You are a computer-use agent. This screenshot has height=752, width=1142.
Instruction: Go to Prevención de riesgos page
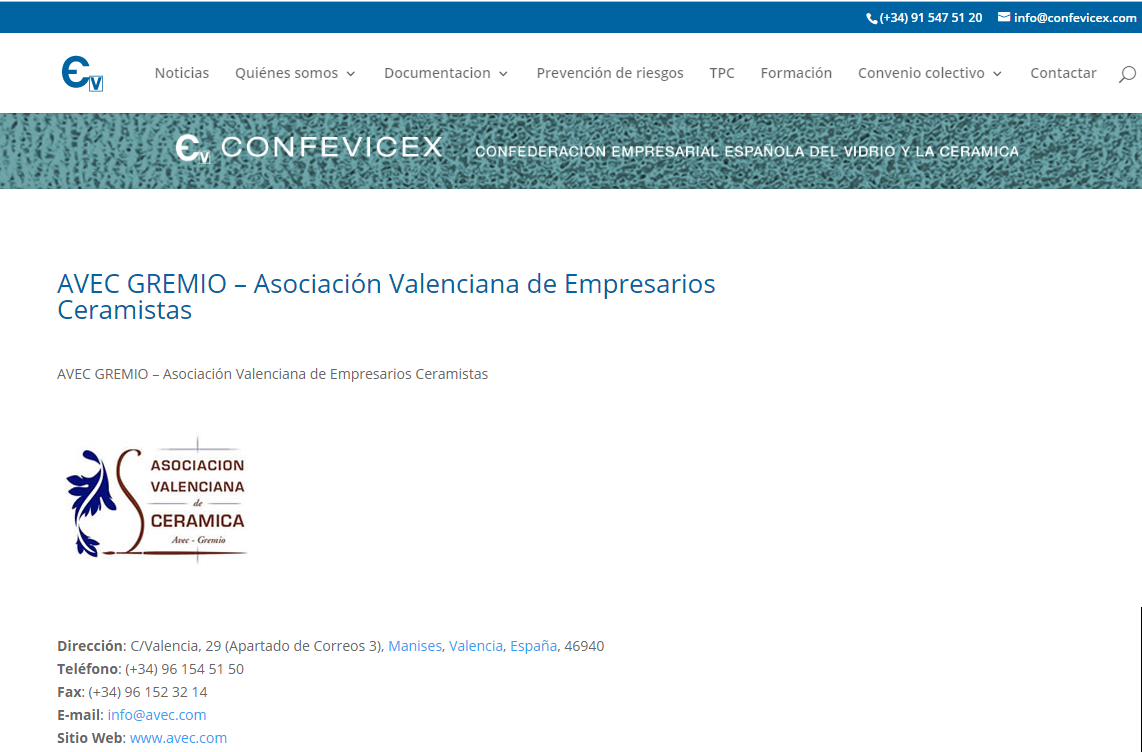click(610, 73)
